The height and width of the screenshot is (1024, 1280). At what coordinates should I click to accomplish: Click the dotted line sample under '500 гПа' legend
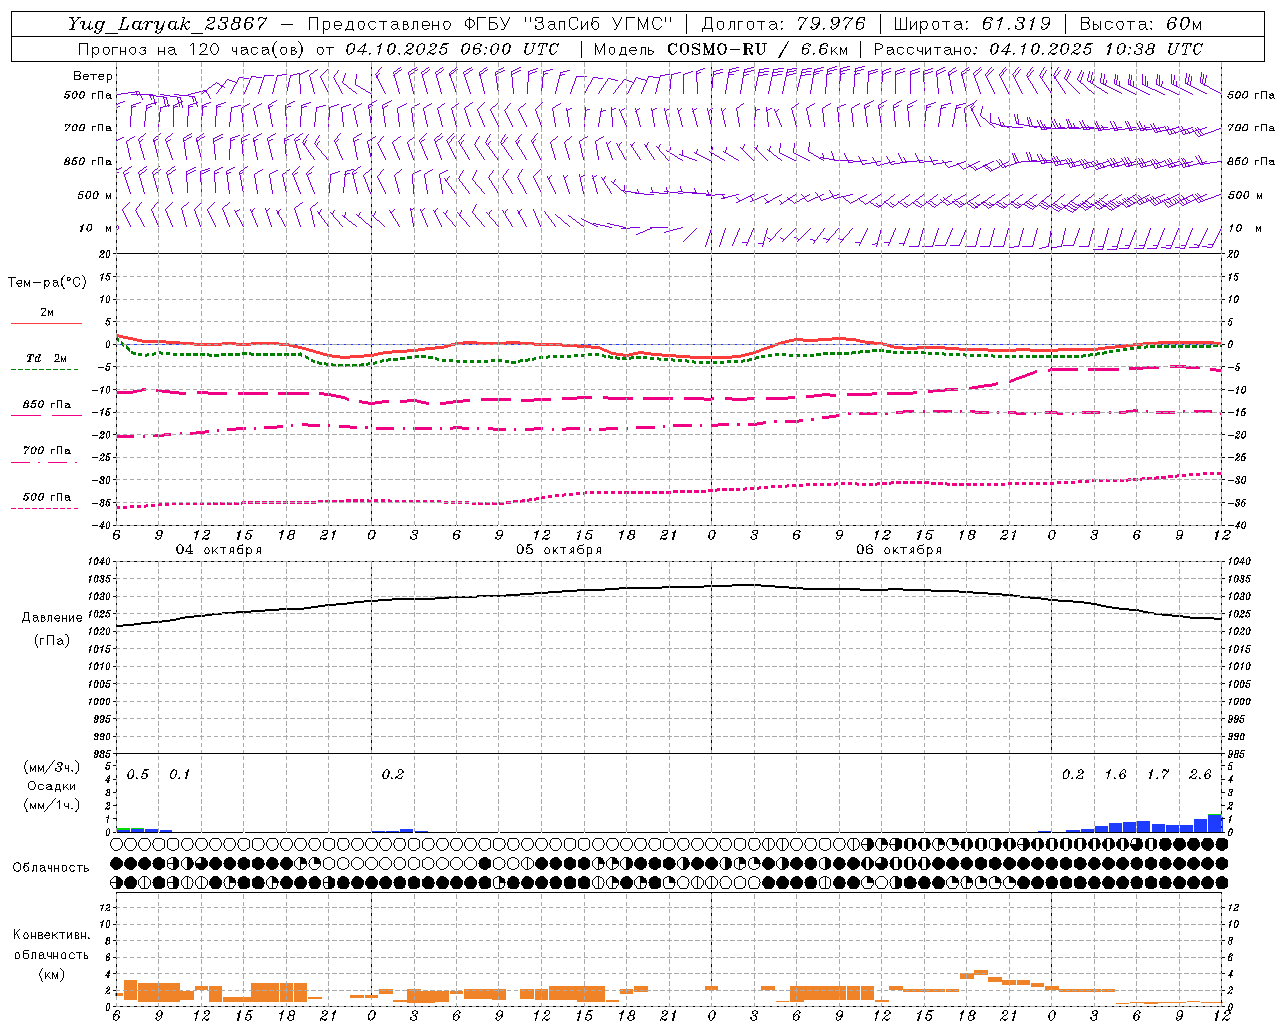point(45,508)
